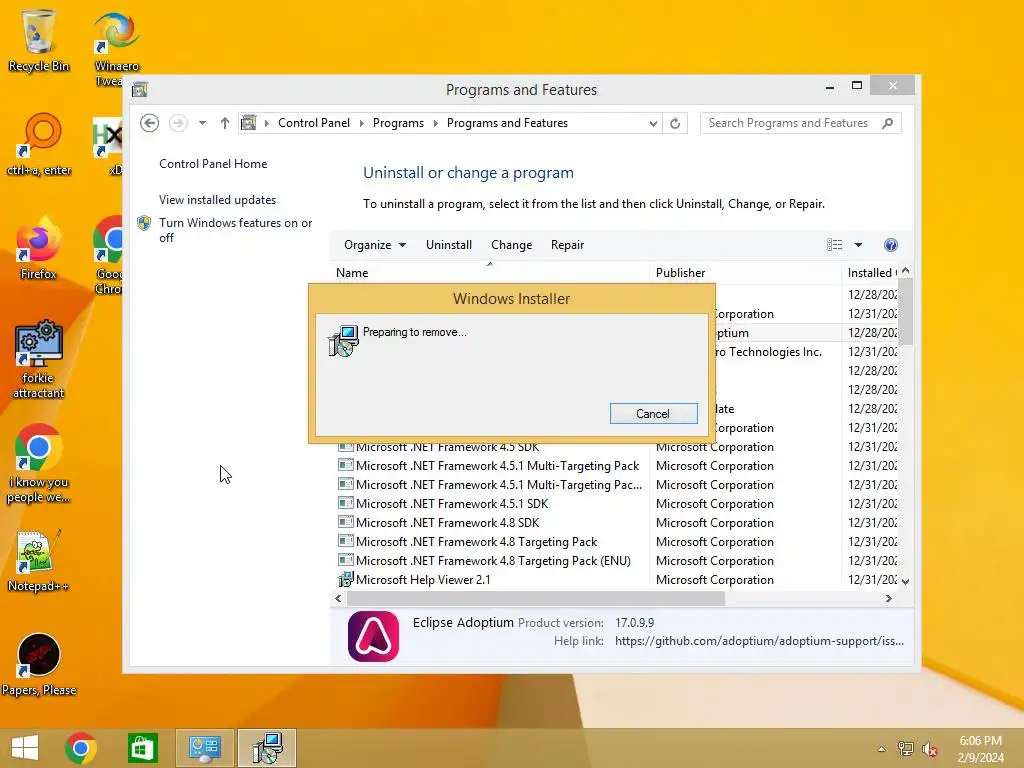Open the muted volume tray icon
The width and height of the screenshot is (1024, 768).
[930, 749]
